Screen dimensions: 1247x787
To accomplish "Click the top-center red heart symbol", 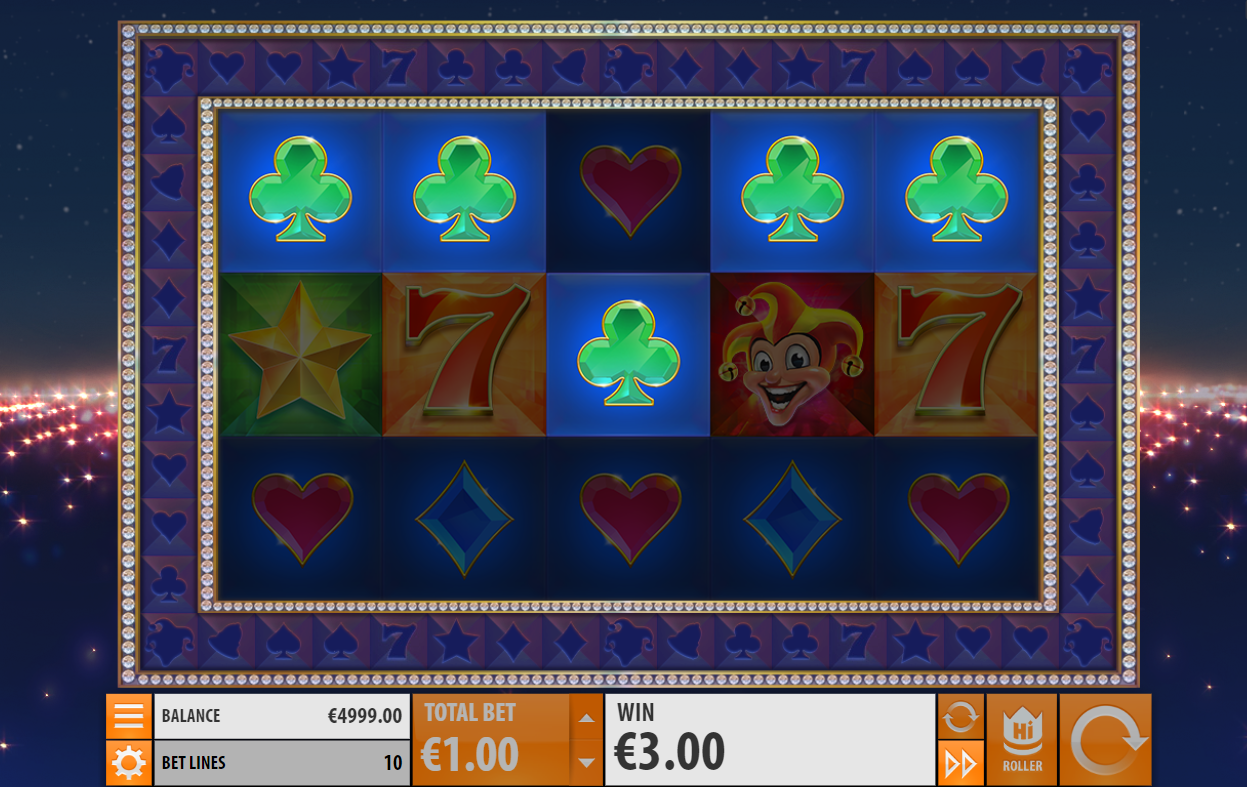I will coord(629,190).
